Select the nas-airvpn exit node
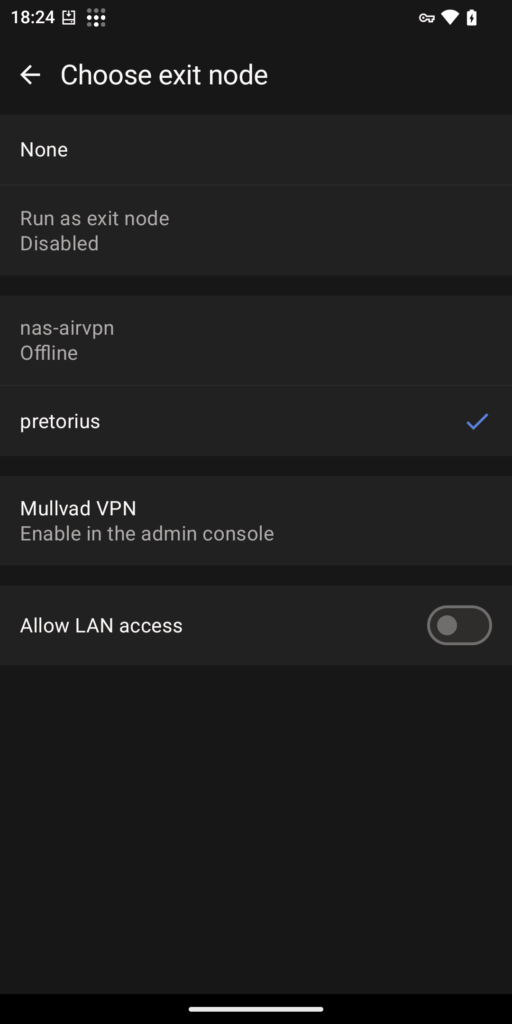Screen dimensions: 512x1024 tap(256, 340)
